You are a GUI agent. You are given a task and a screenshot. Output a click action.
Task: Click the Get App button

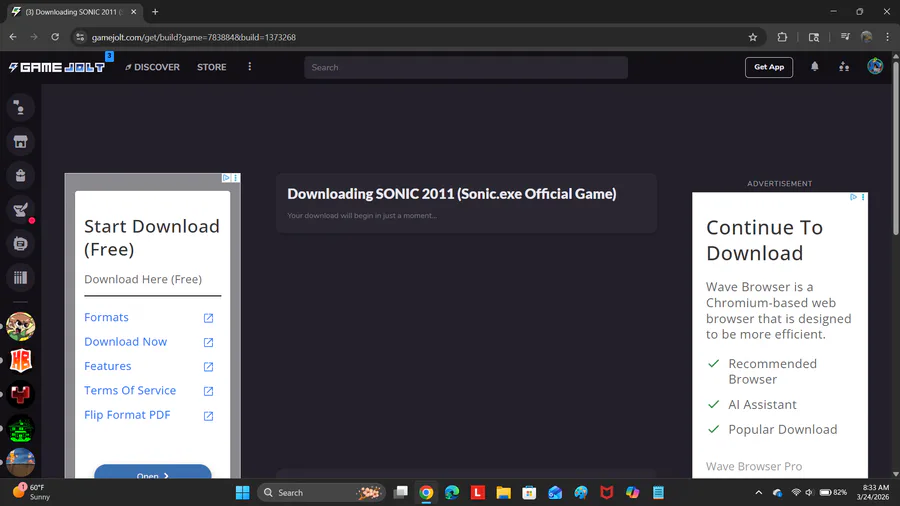point(769,67)
